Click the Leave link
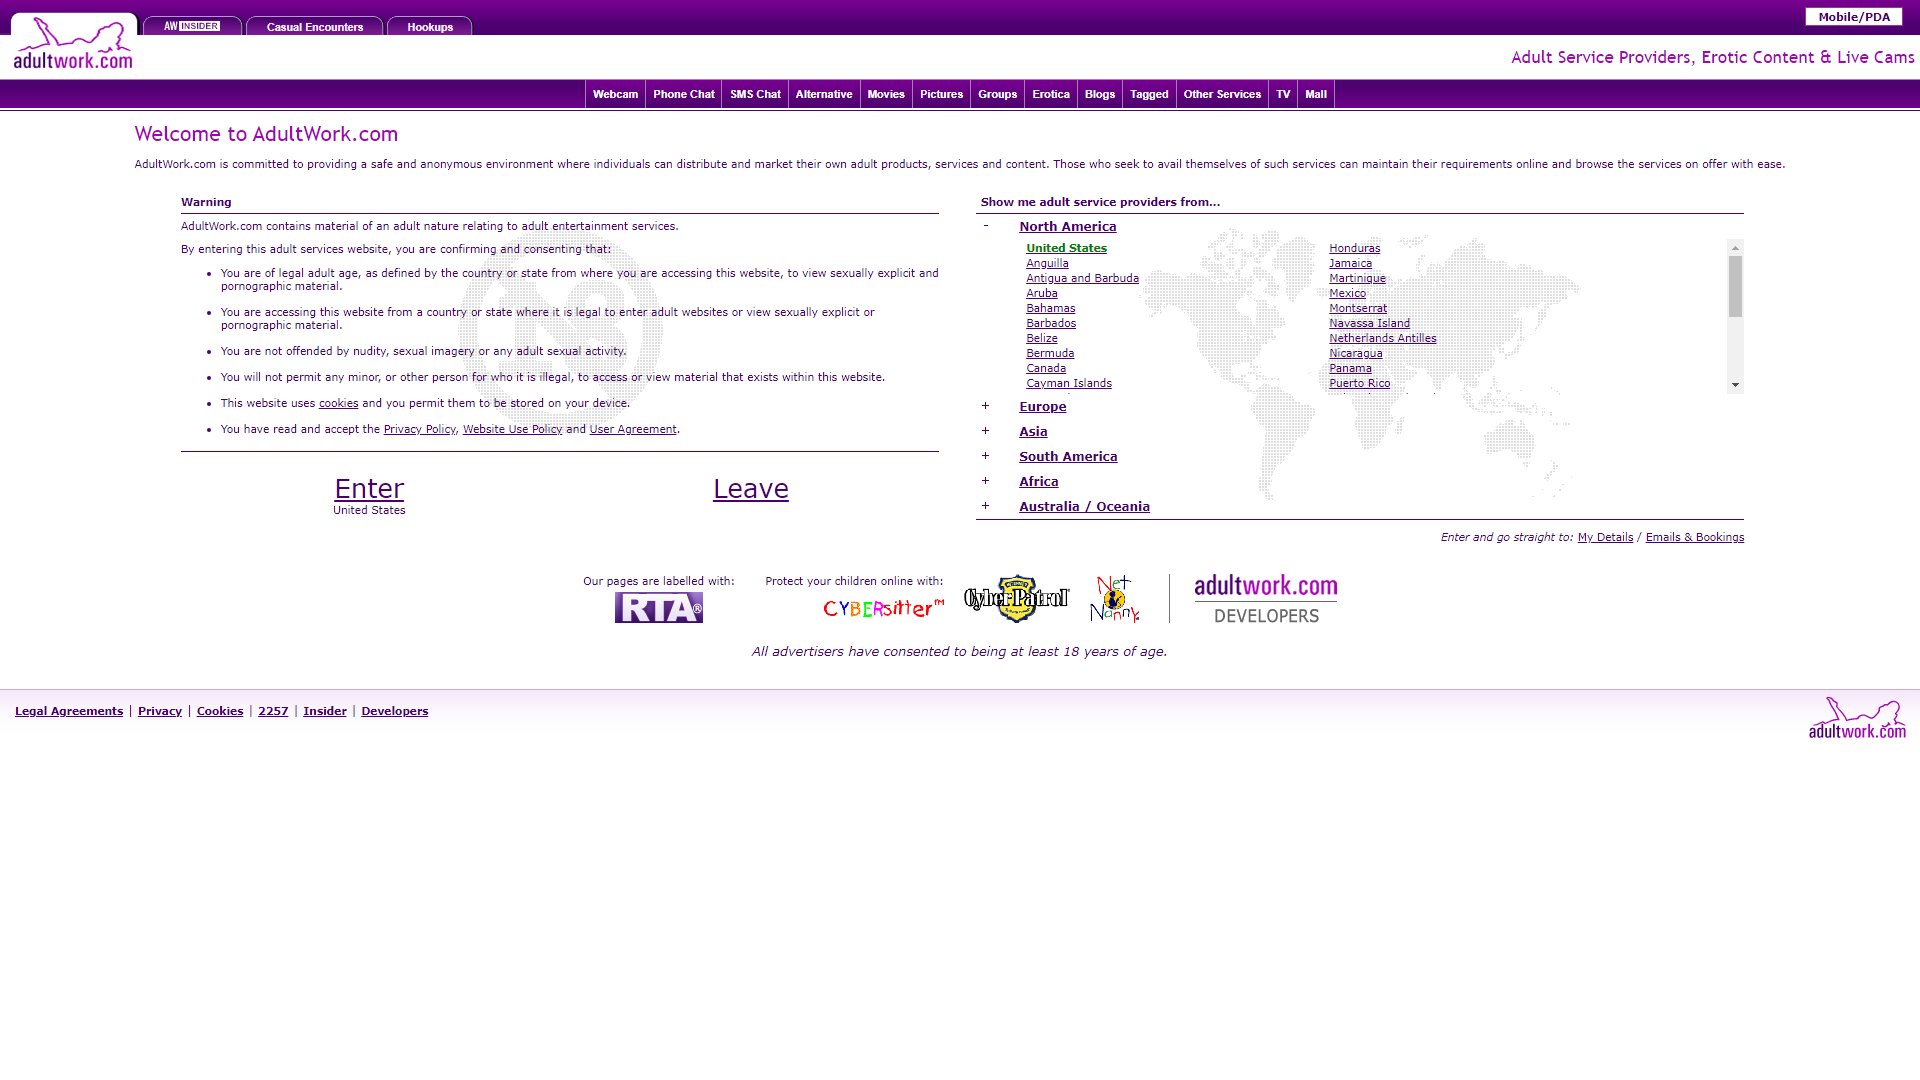 (x=751, y=488)
